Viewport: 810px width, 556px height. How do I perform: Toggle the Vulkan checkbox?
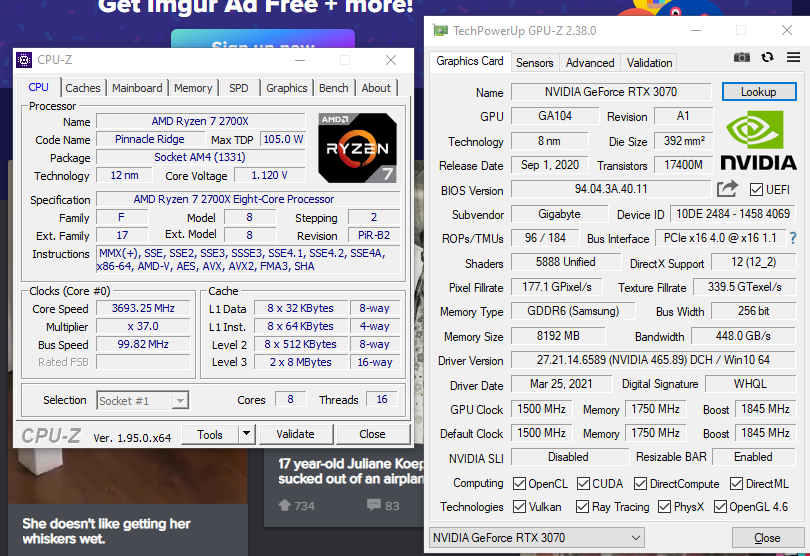(x=519, y=506)
